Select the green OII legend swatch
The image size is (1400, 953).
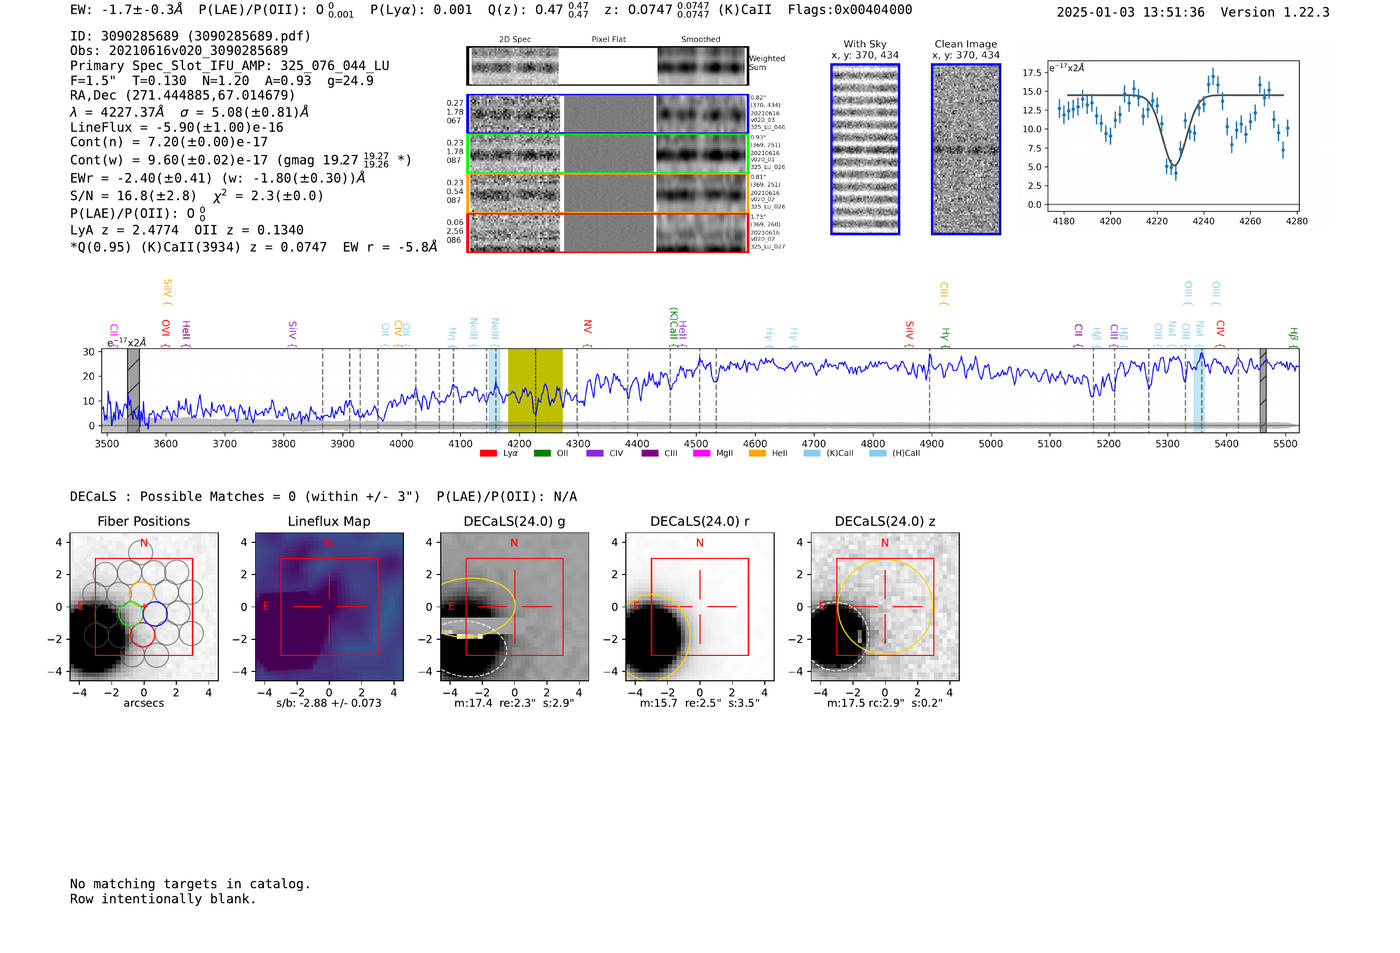point(542,454)
